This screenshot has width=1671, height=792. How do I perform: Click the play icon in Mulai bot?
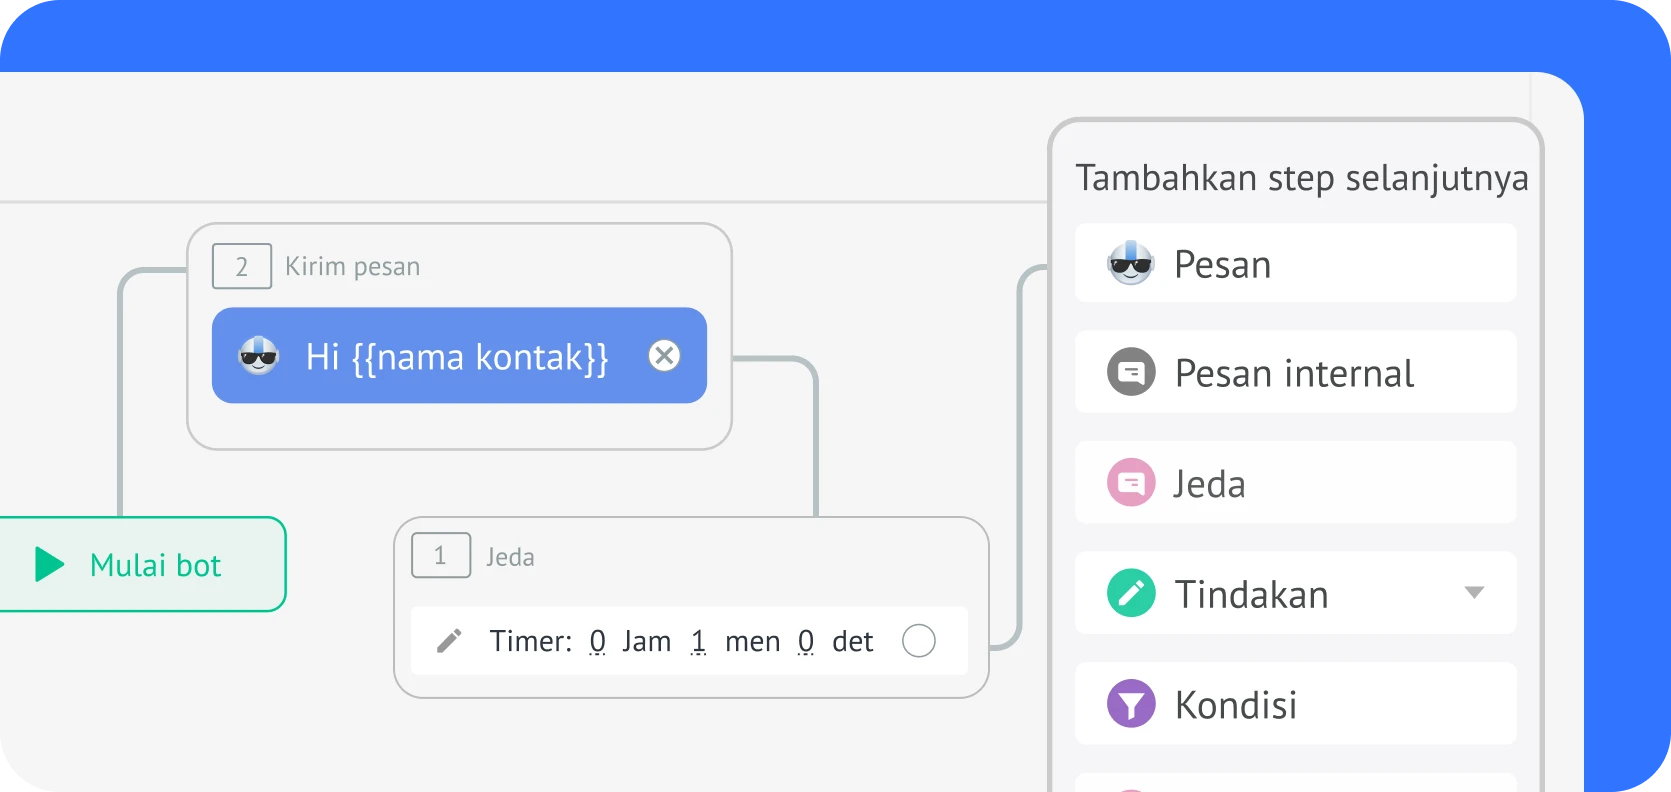pos(49,564)
